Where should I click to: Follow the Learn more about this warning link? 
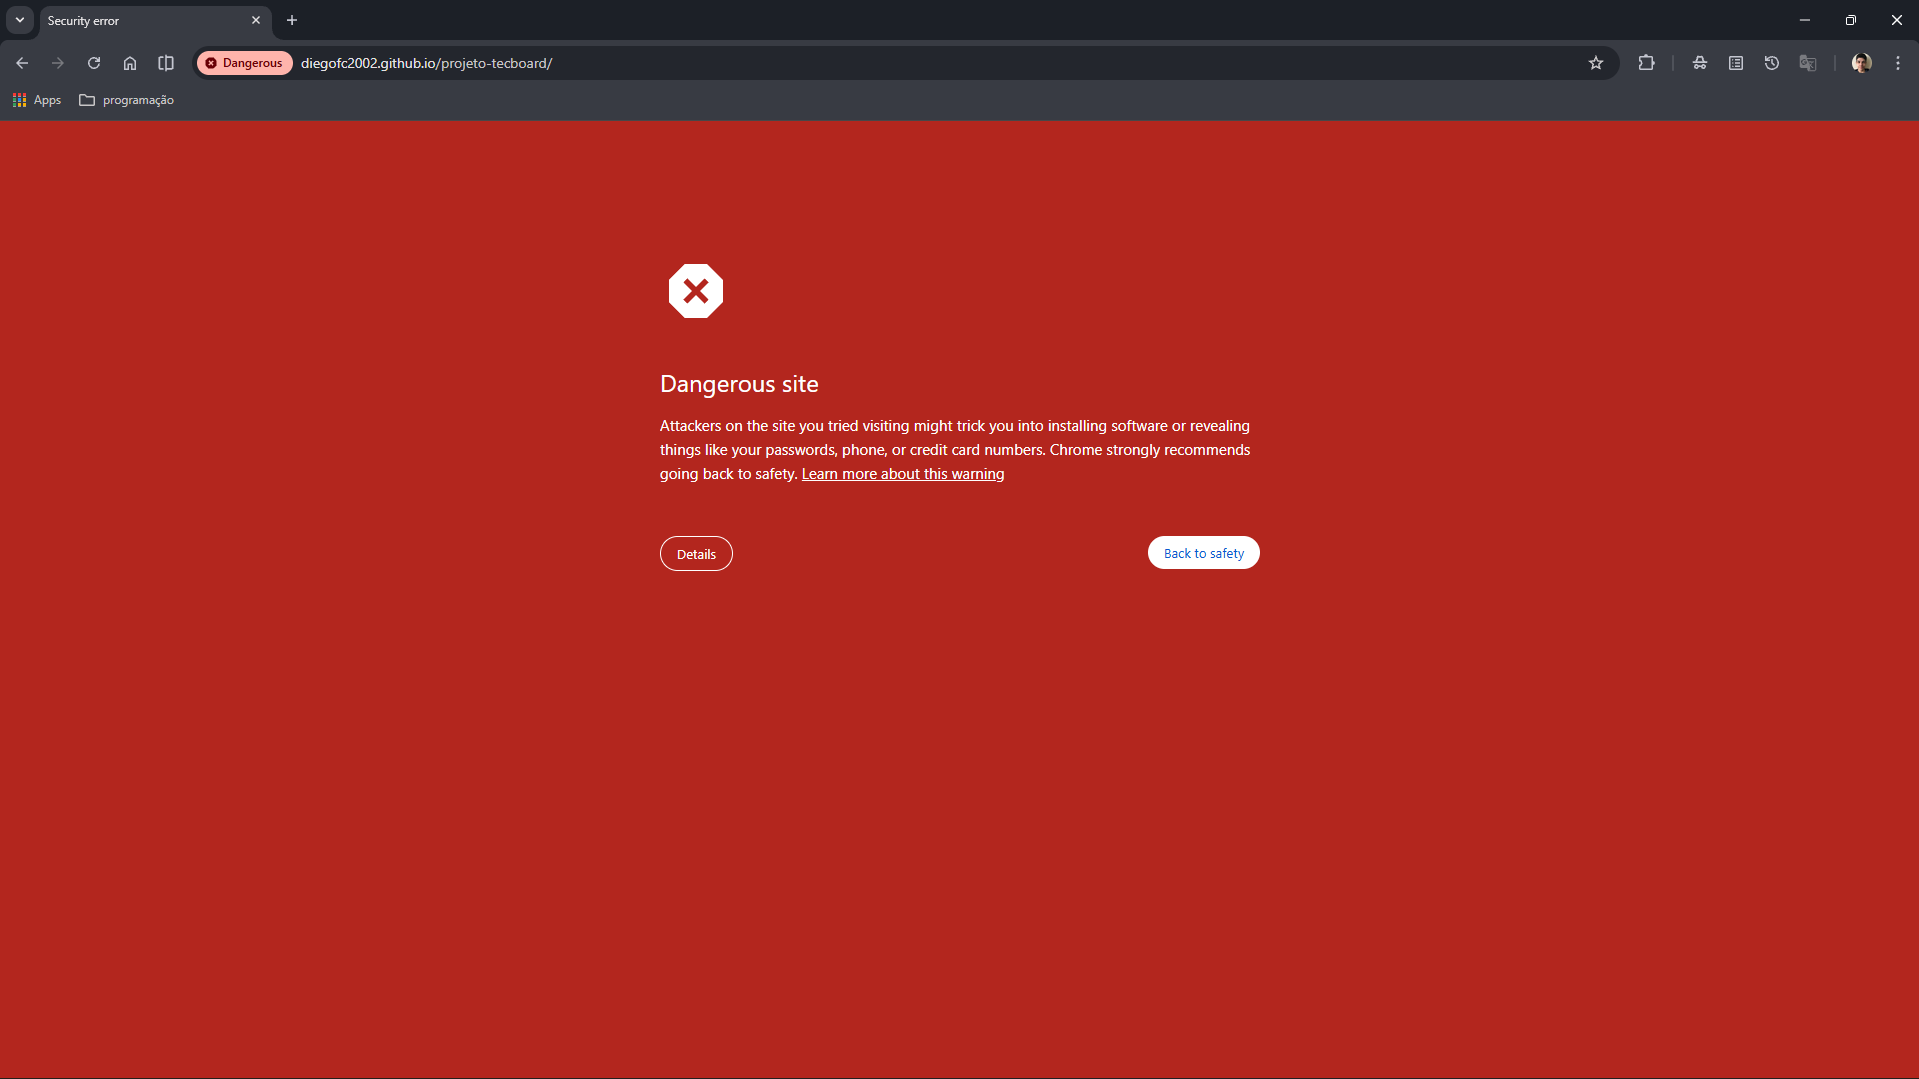point(903,474)
